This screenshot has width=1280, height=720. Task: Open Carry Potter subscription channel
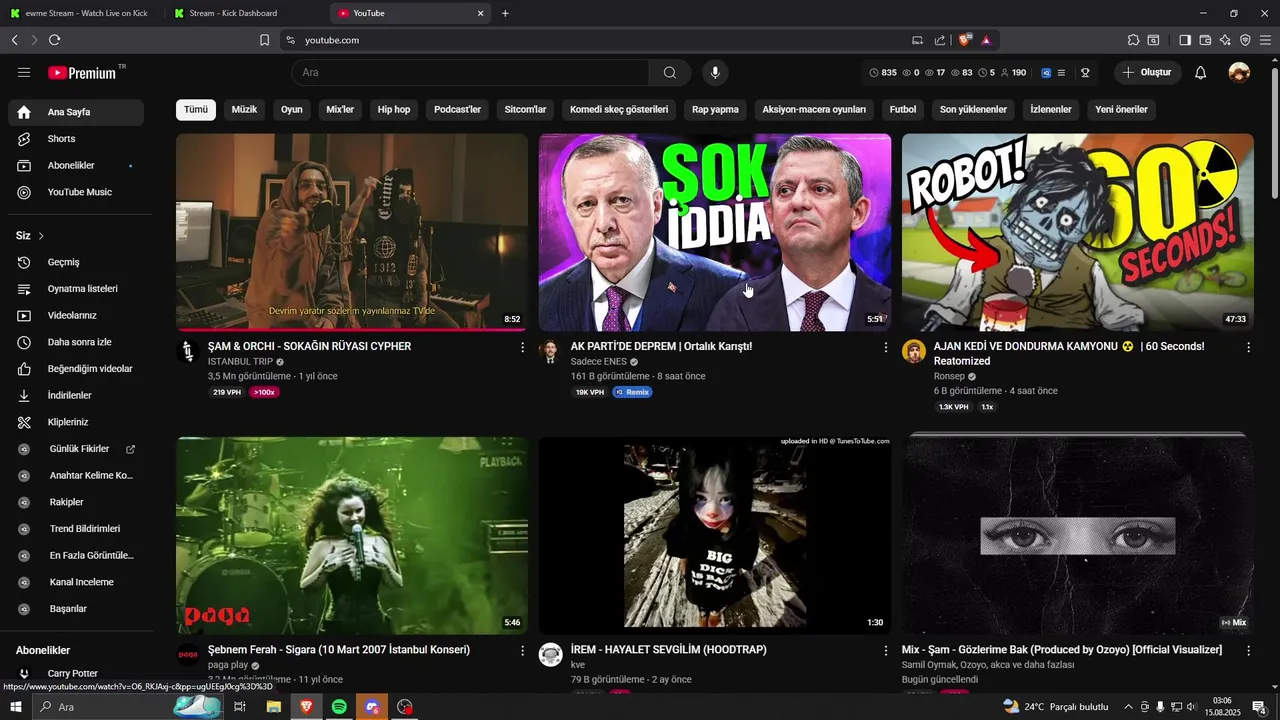click(x=76, y=674)
